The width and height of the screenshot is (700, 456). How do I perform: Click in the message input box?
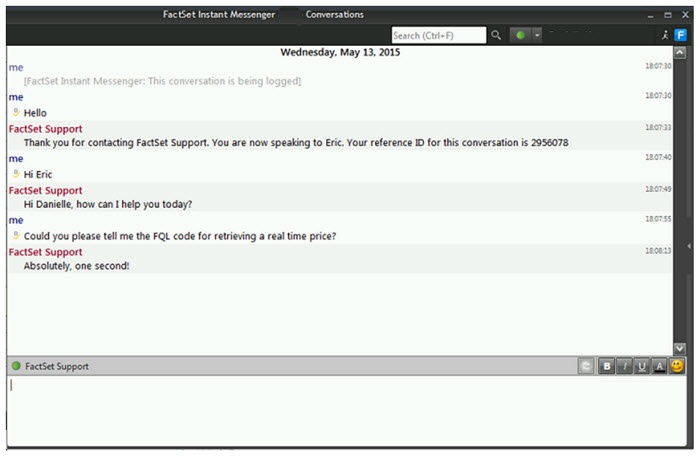click(x=347, y=410)
